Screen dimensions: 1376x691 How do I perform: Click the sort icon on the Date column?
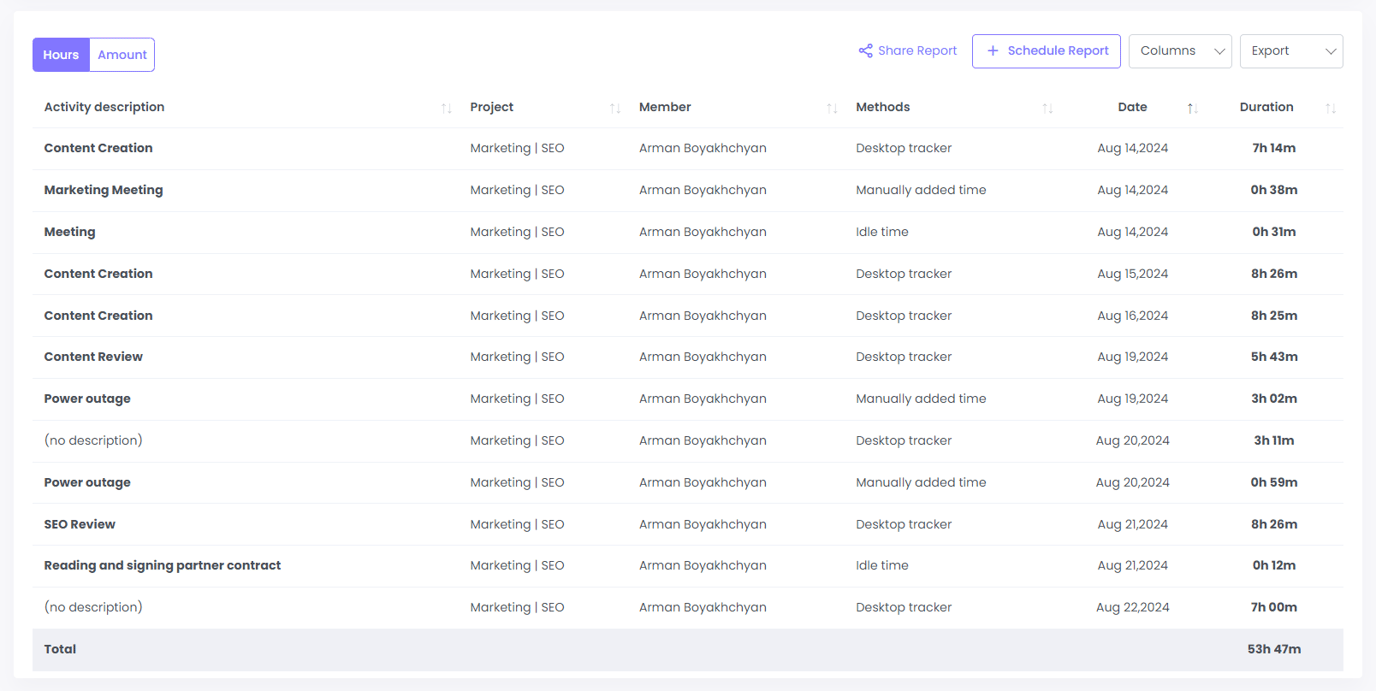click(1193, 107)
